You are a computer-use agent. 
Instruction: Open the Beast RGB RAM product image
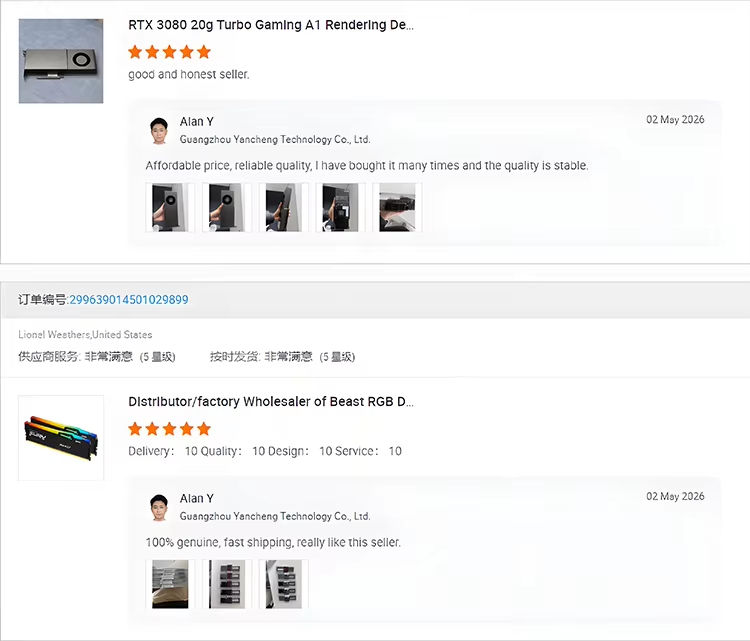click(x=61, y=438)
